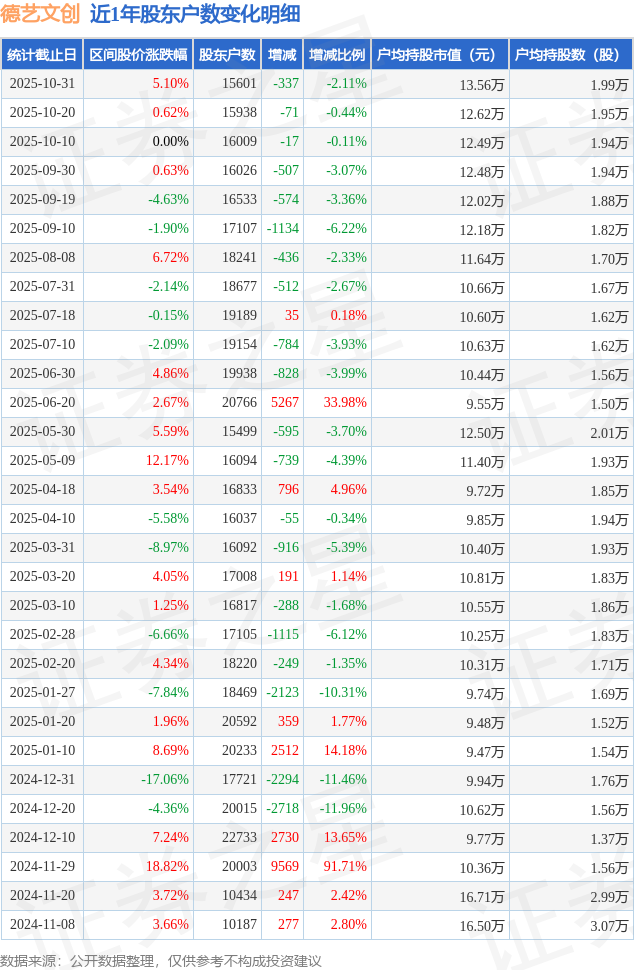
Task: Select the 增减比例 column header
Action: click(x=337, y=55)
